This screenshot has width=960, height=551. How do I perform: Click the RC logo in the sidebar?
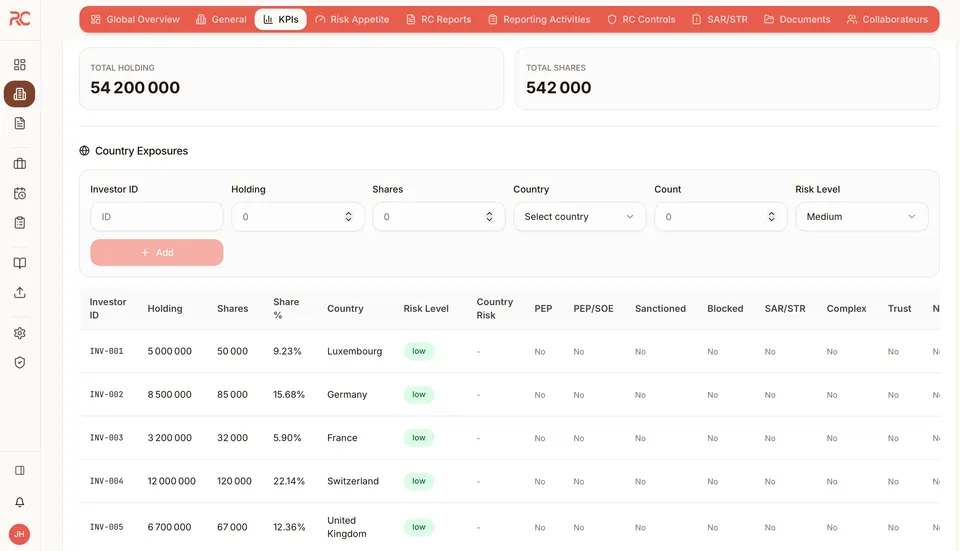(20, 18)
